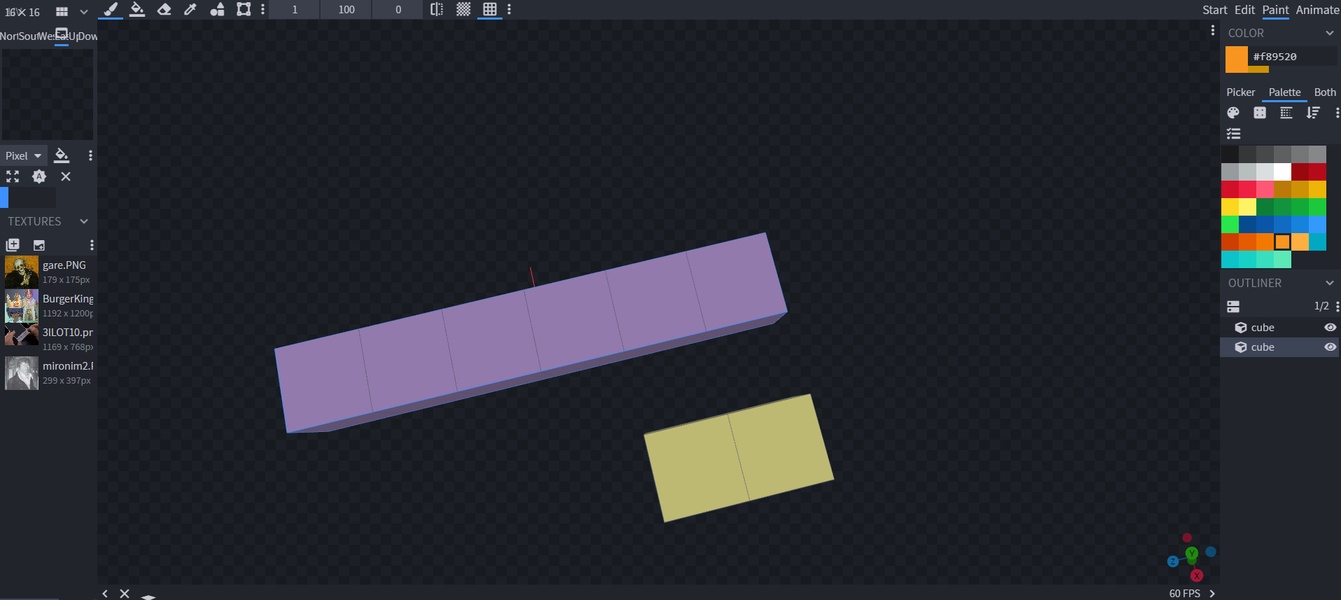Choose the Eraser tool

164,9
